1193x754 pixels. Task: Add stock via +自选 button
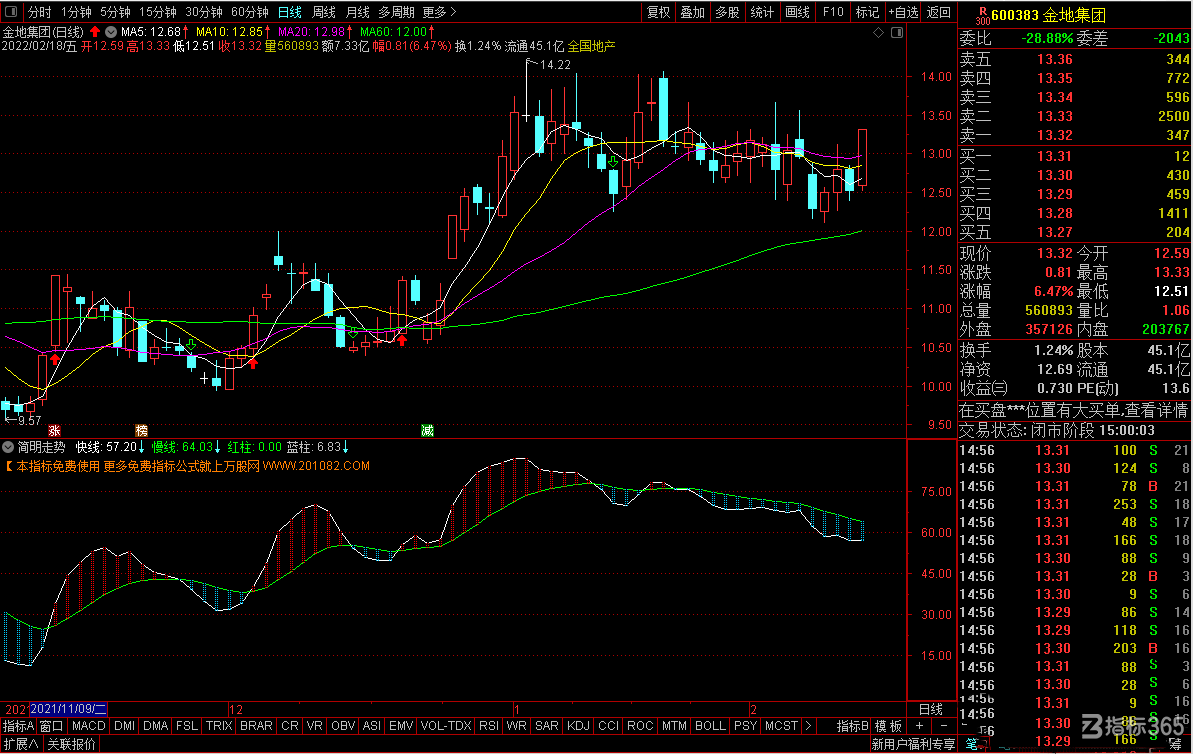[x=903, y=12]
